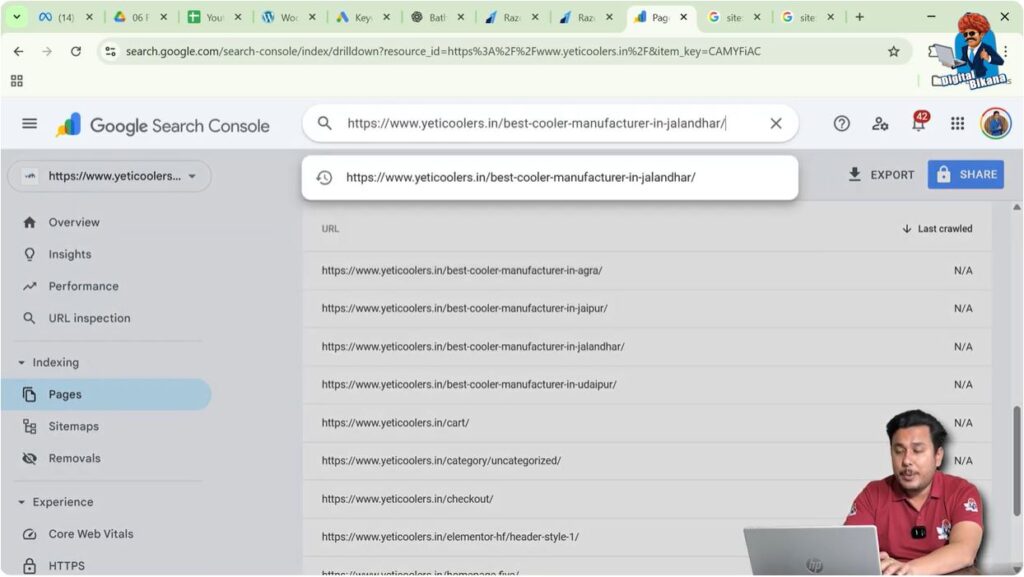Select the yeticoolers.in/cart/ URL row
The height and width of the screenshot is (577, 1024).
pyautogui.click(x=647, y=423)
